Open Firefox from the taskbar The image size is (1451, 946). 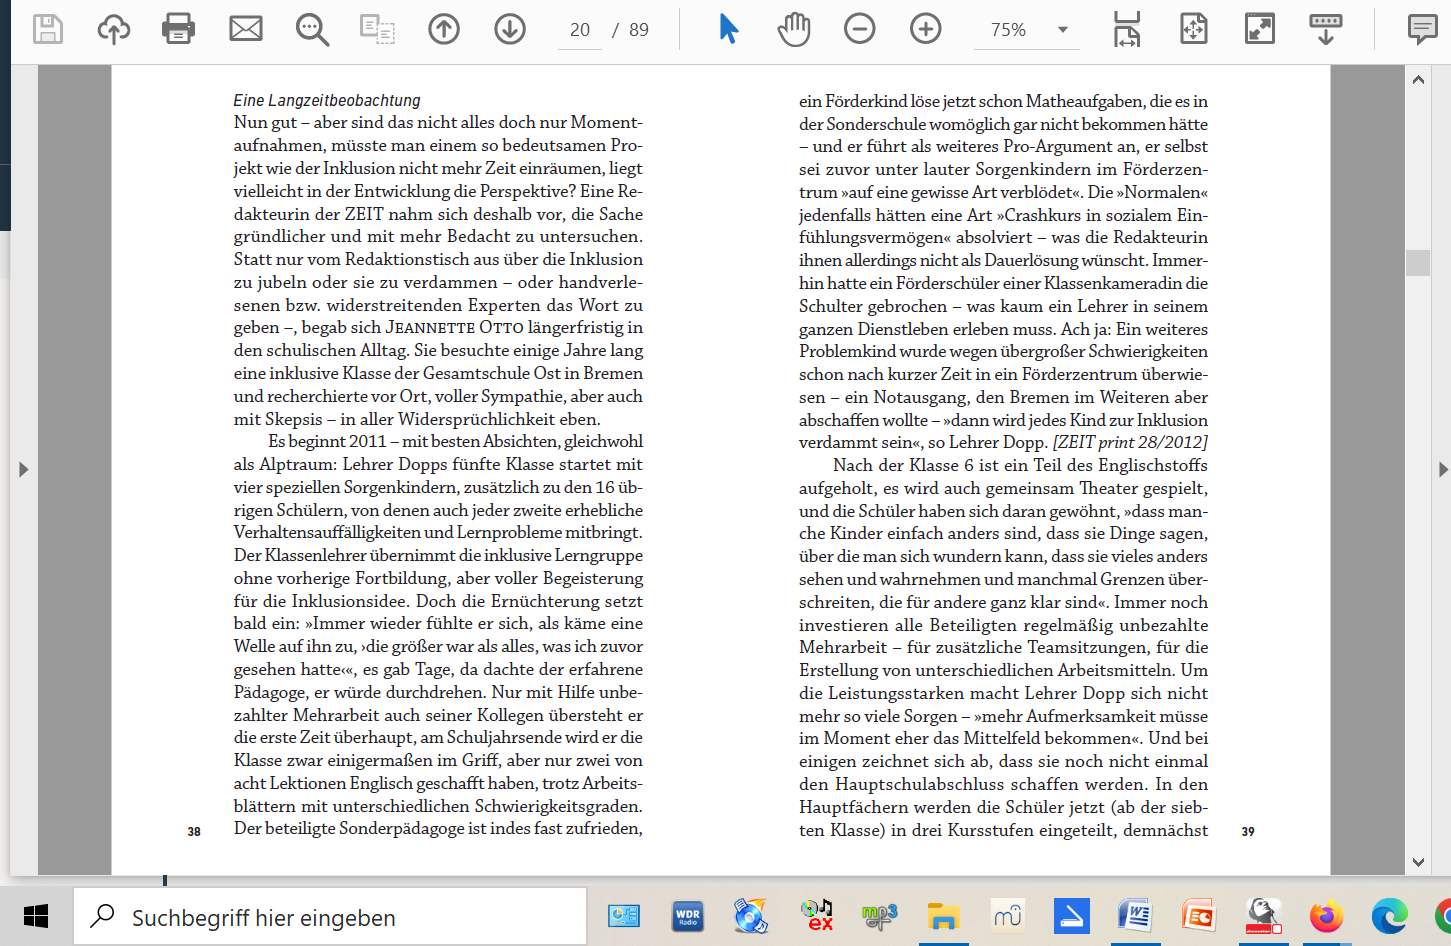[x=1326, y=916]
